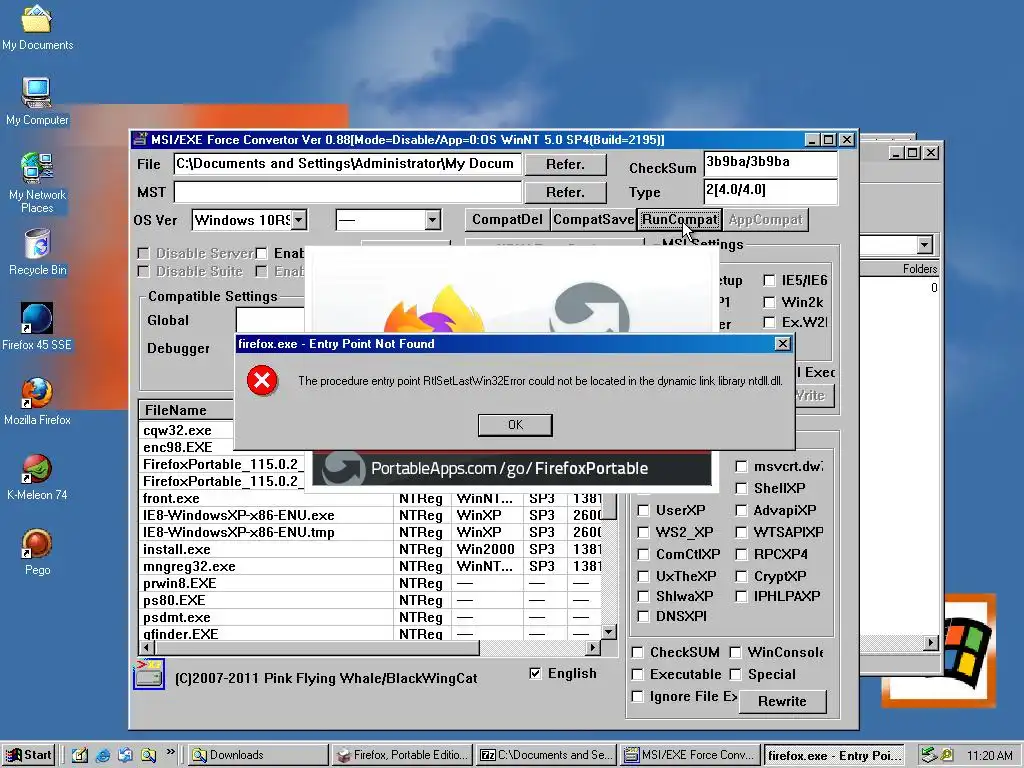Open the Start menu

pyautogui.click(x=28, y=755)
